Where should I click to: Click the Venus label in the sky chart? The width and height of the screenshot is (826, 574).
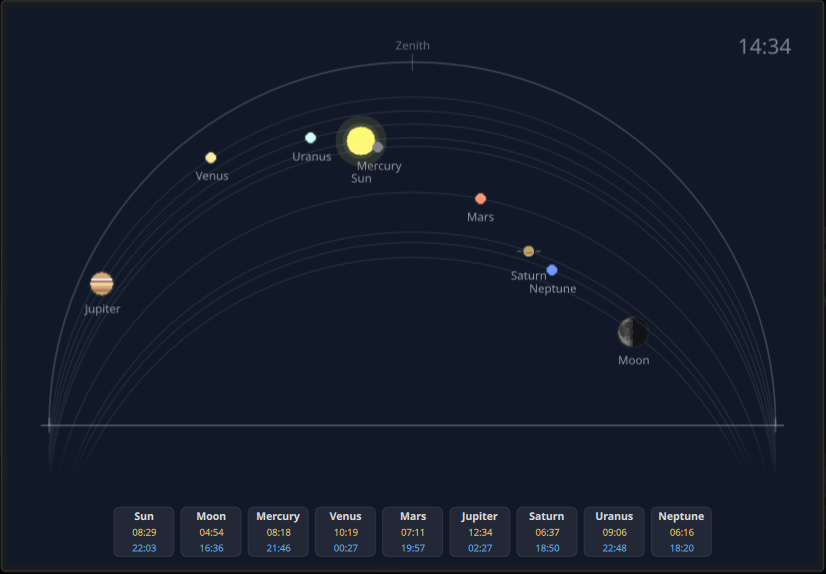(x=212, y=176)
